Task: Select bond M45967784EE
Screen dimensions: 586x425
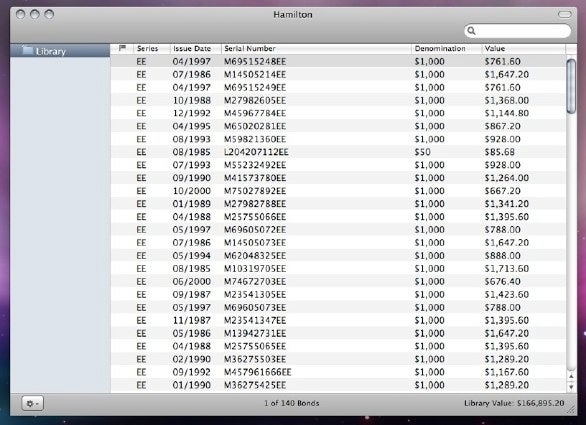Action: [x=338, y=113]
